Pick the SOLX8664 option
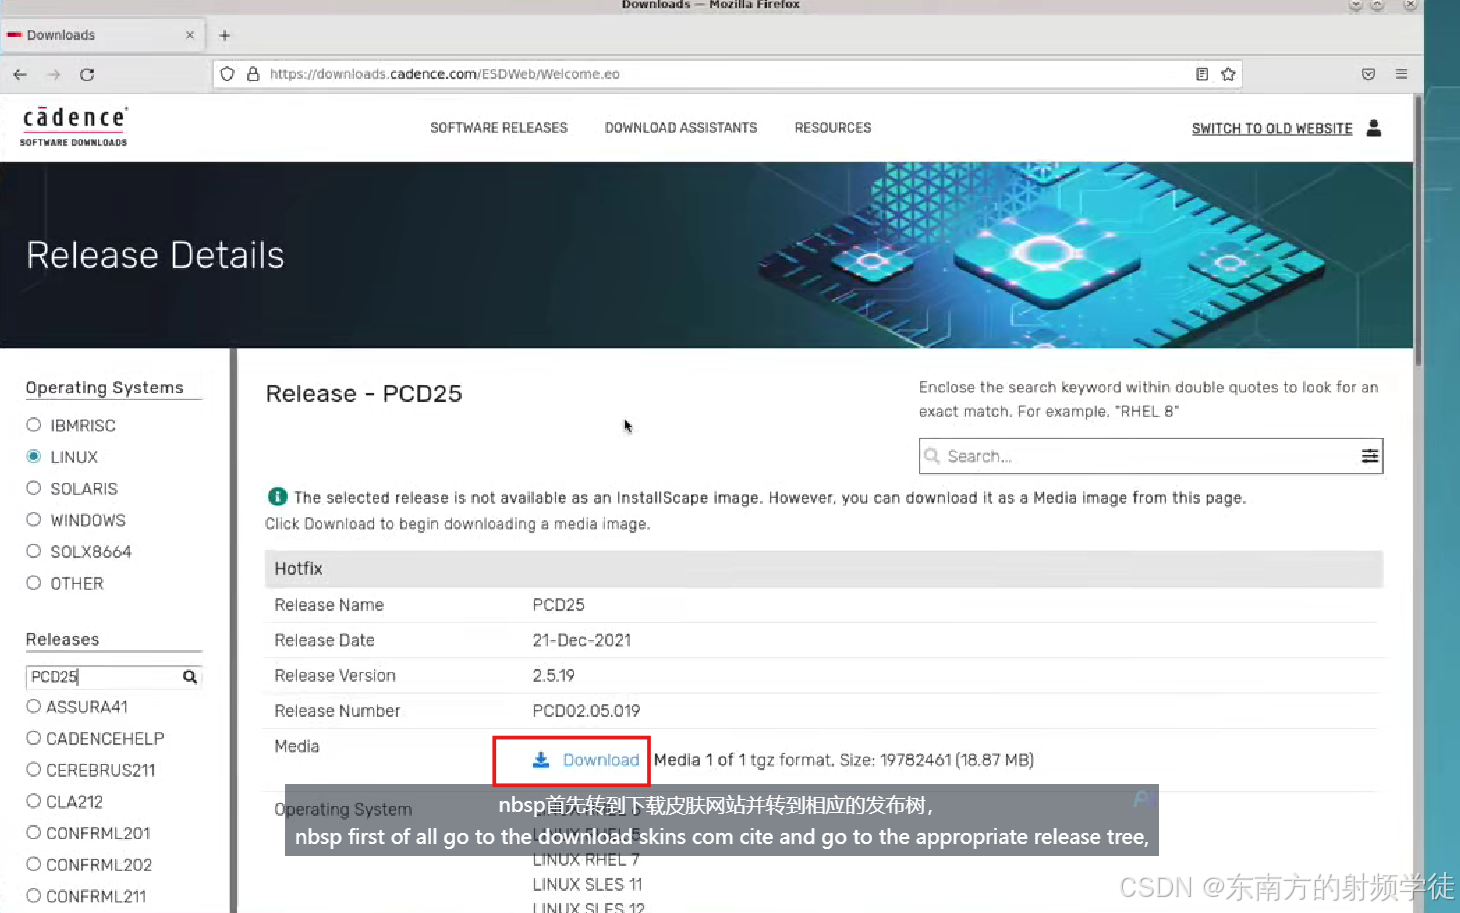This screenshot has height=913, width=1460. point(34,551)
